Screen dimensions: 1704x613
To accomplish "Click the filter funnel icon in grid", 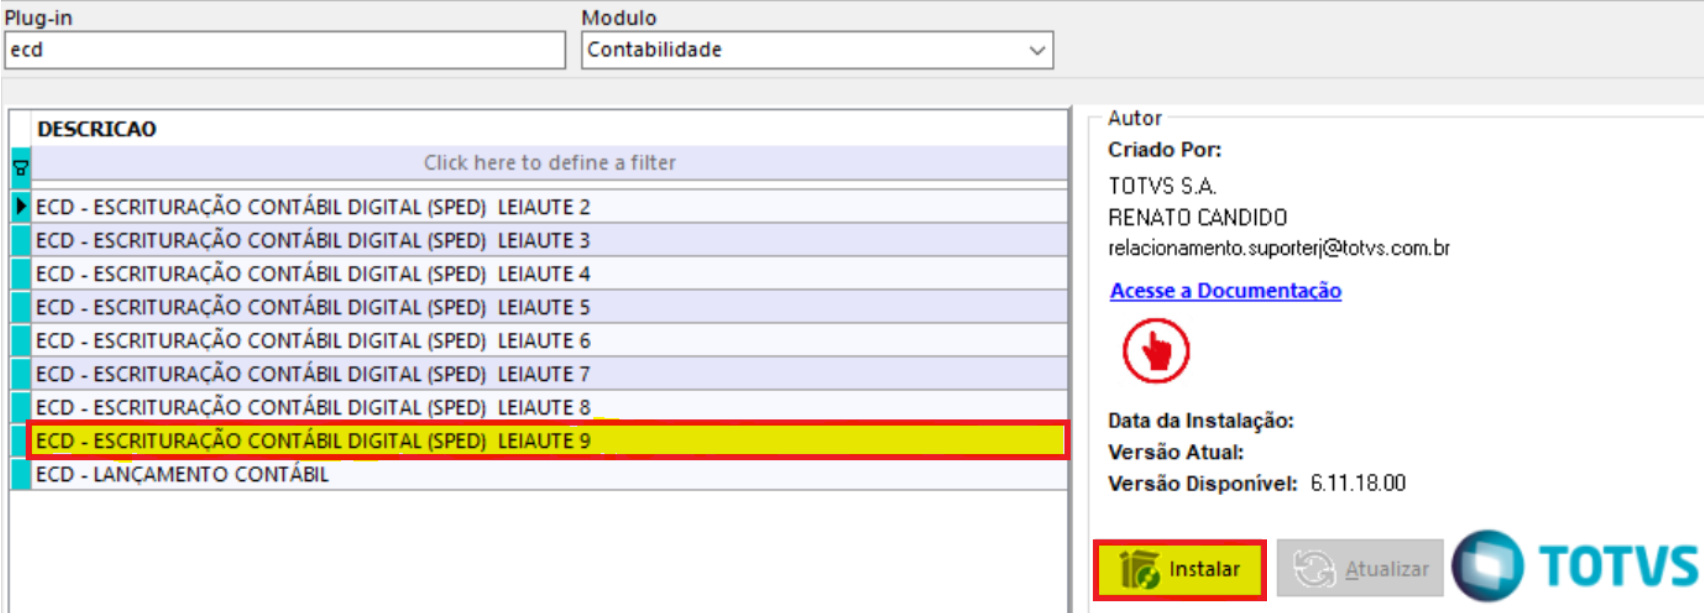I will 20,167.
